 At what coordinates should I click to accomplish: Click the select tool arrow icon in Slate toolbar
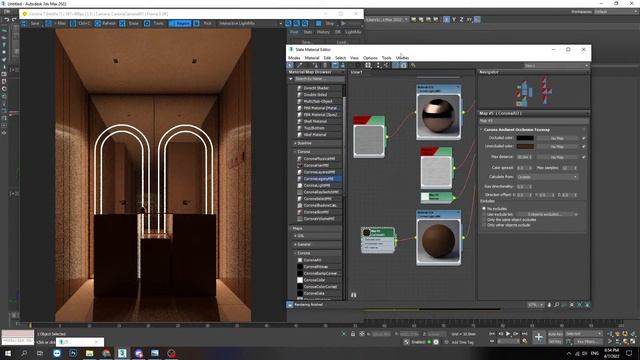[290, 65]
